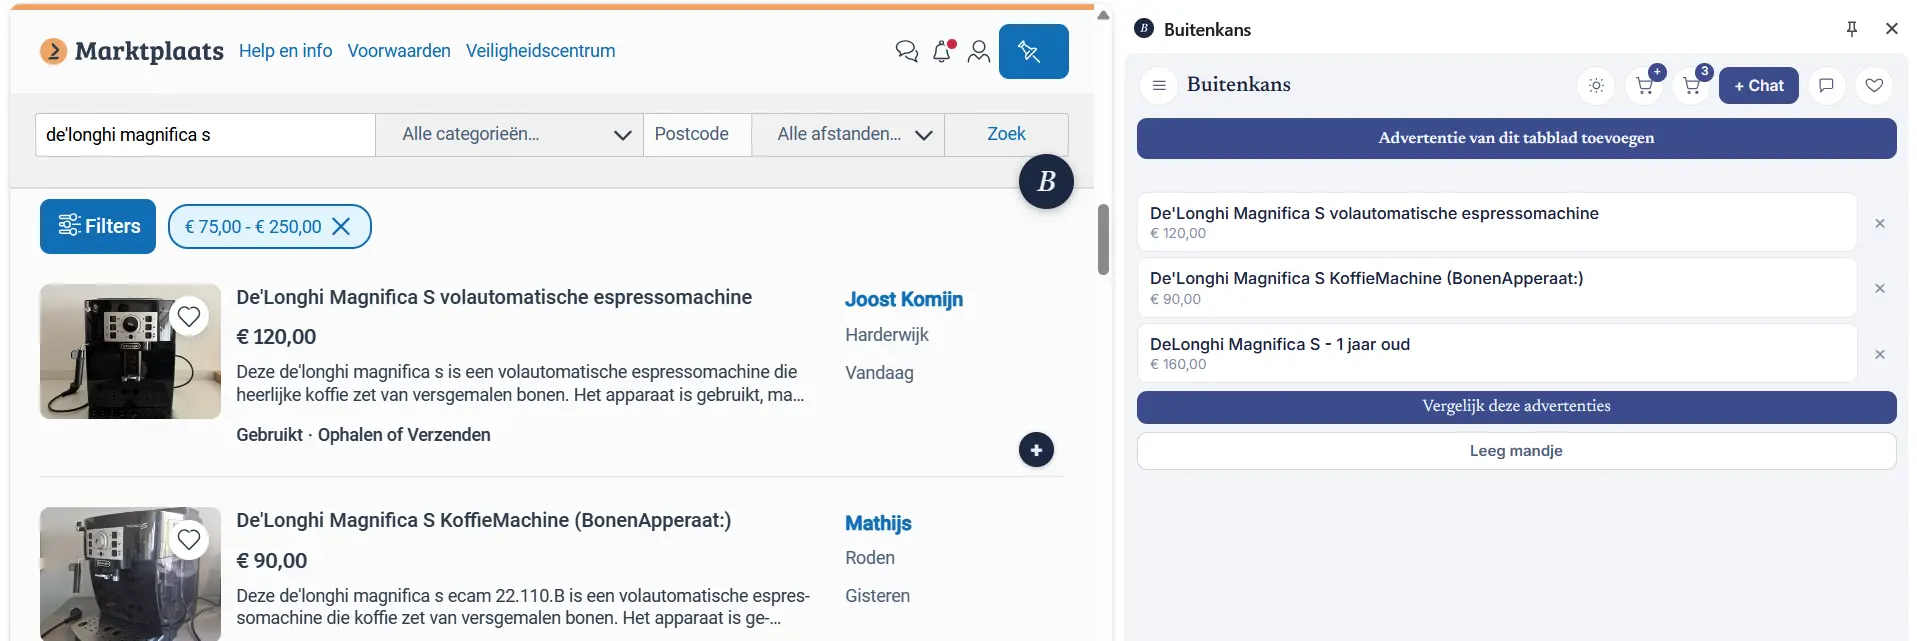The height and width of the screenshot is (641, 1917).
Task: Click the add-to-cart plus icon
Action: click(x=1645, y=85)
